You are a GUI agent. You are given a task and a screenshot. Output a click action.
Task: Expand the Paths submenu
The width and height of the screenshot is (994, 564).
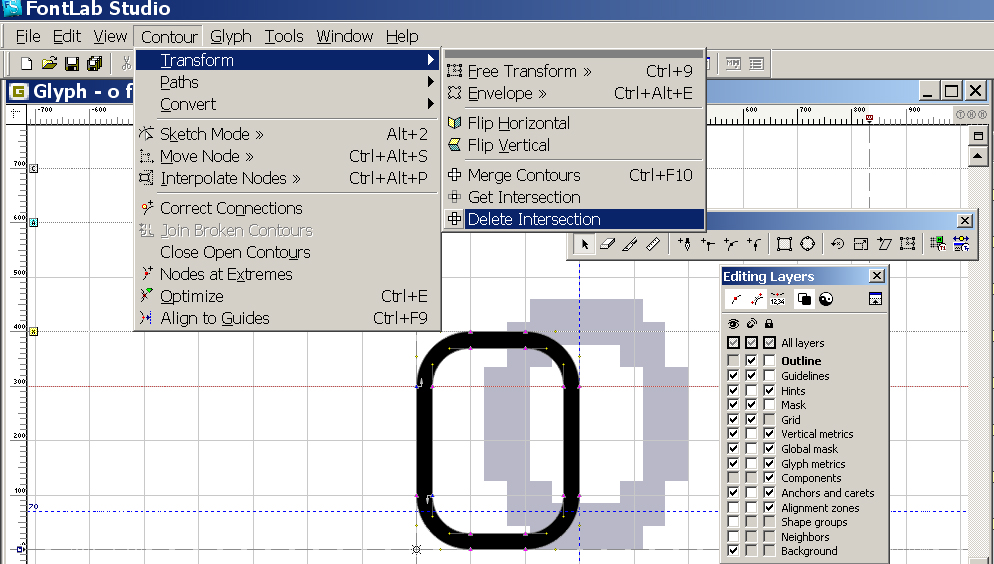pos(287,82)
